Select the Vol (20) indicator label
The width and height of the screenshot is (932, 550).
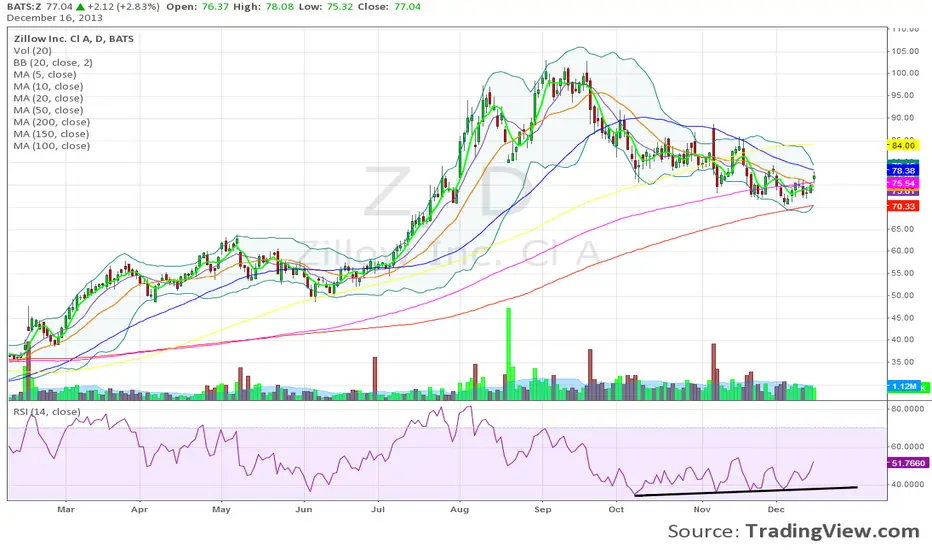pyautogui.click(x=33, y=51)
